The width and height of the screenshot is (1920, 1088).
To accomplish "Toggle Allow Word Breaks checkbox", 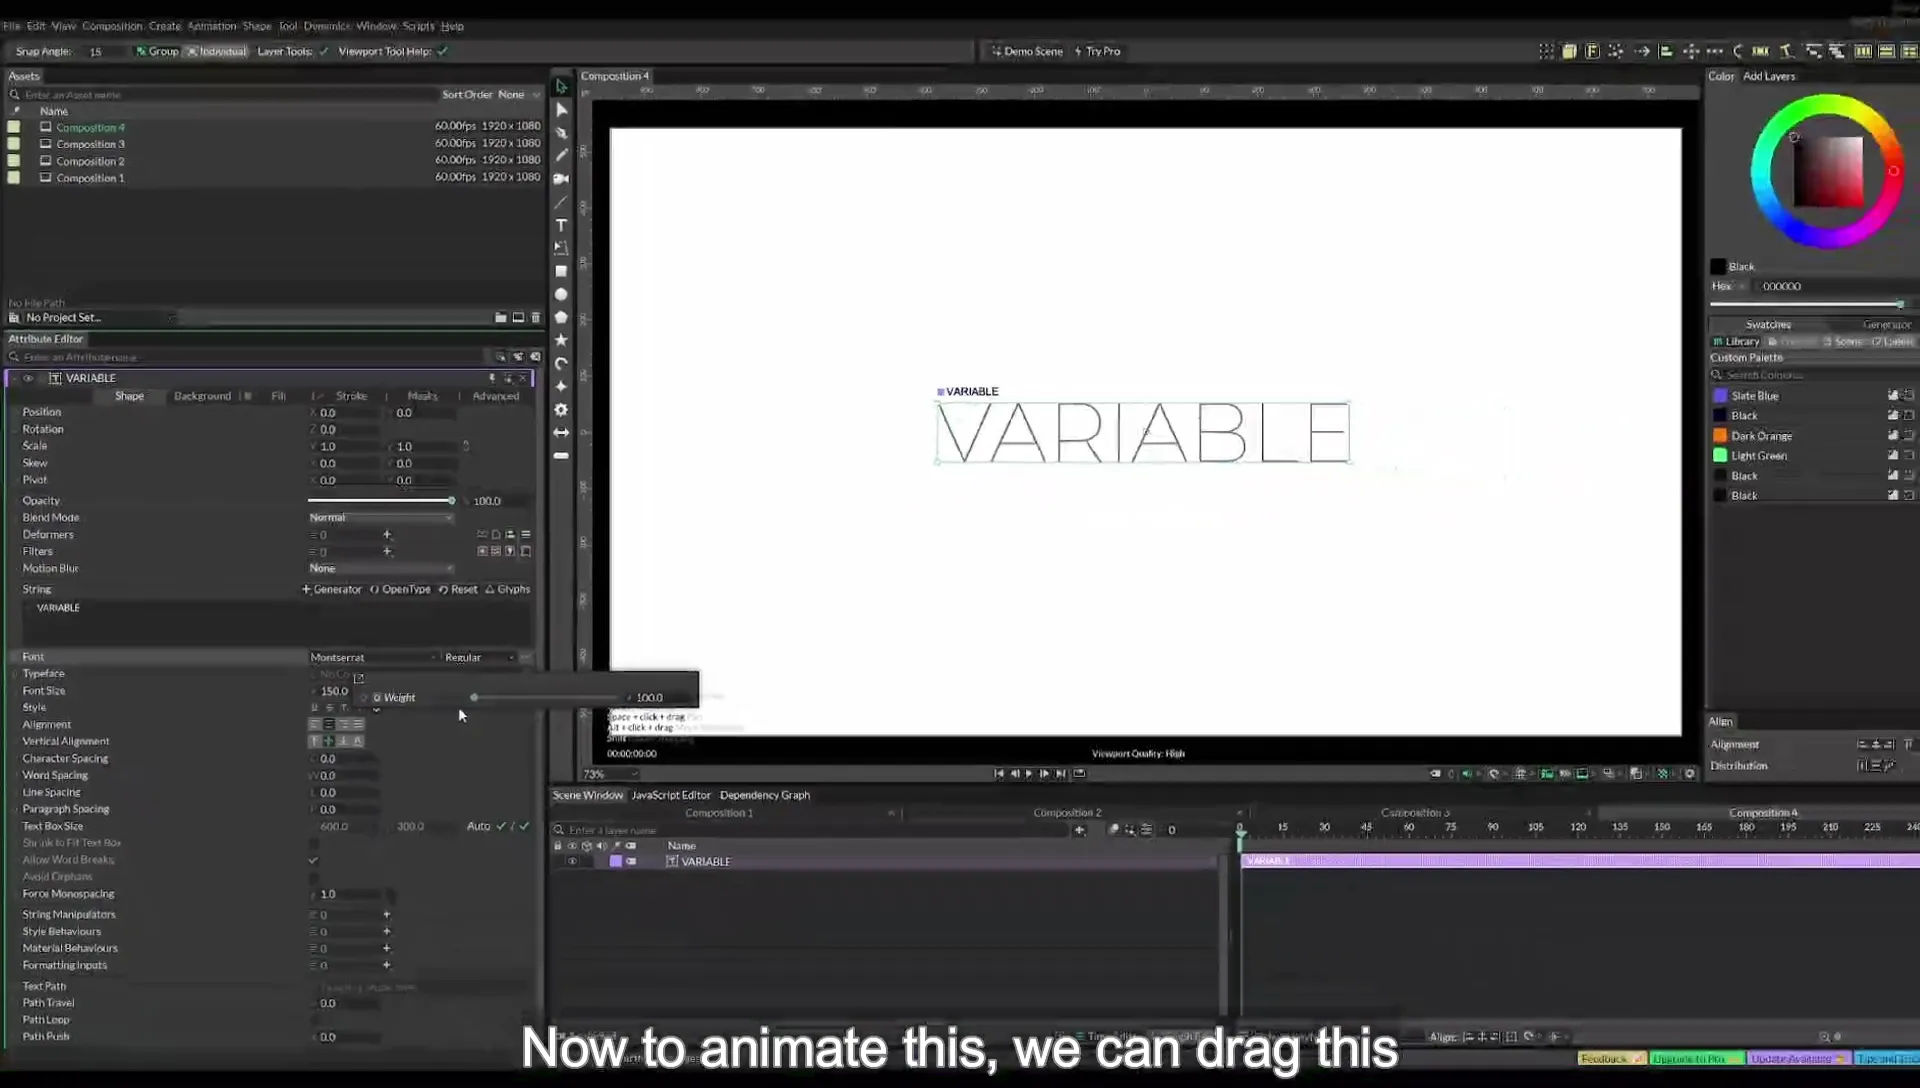I will click(313, 860).
